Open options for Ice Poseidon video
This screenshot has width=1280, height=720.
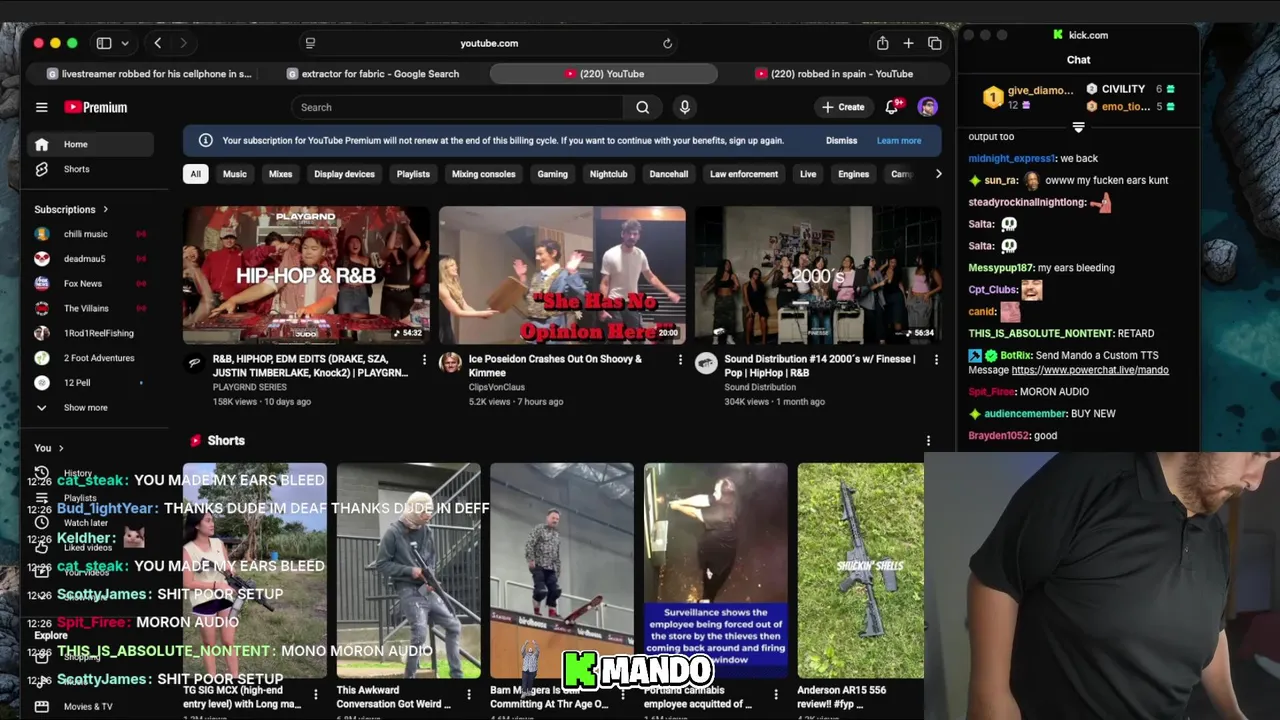[680, 360]
